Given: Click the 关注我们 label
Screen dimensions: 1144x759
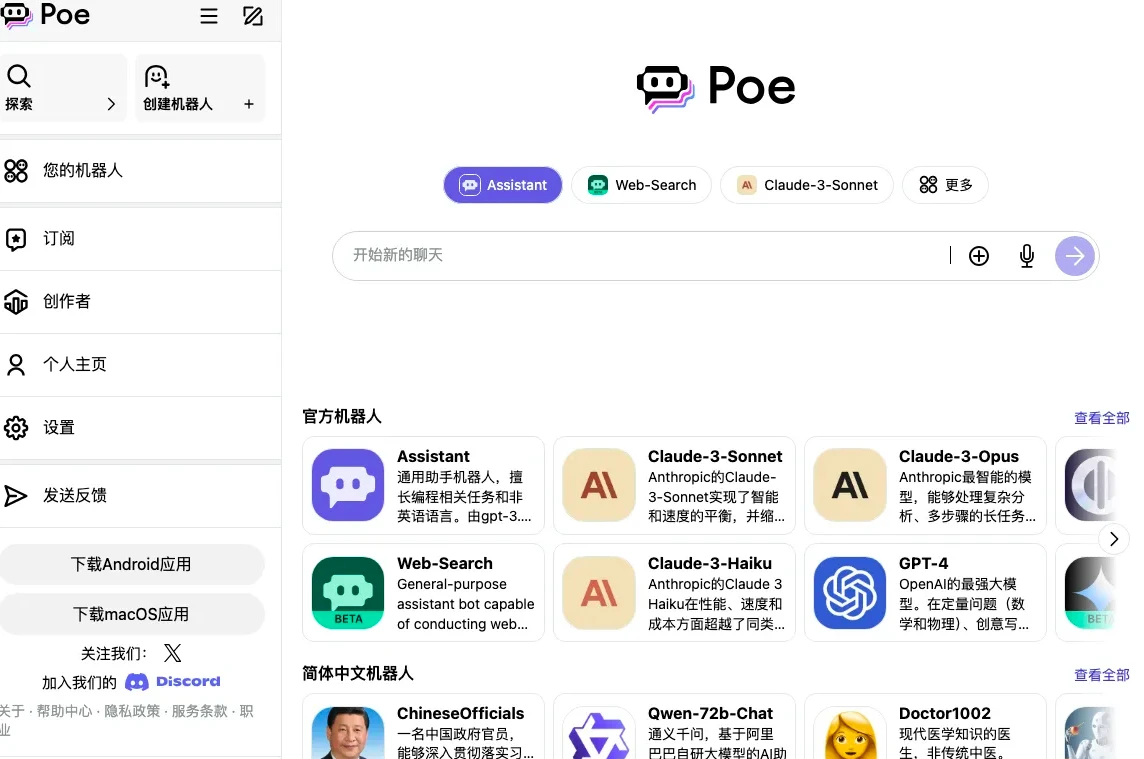Looking at the screenshot, I should (114, 653).
